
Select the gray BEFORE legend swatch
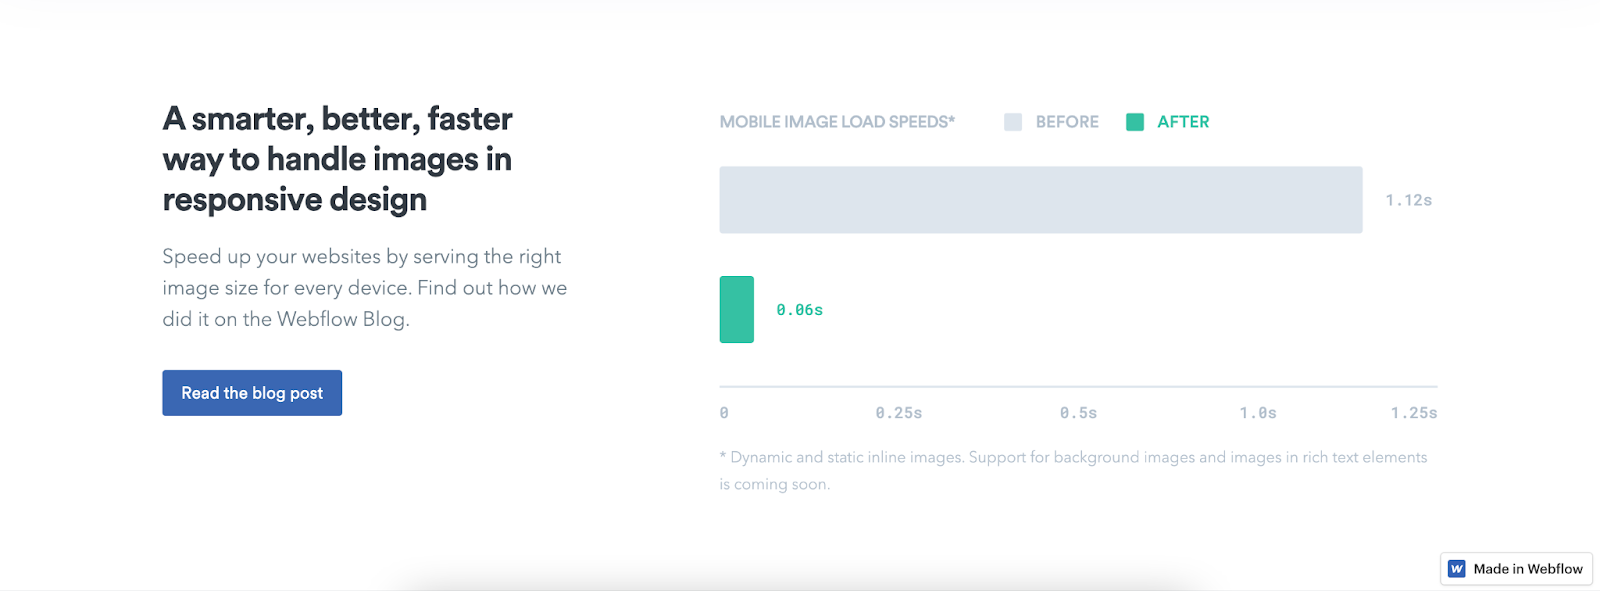[1013, 122]
